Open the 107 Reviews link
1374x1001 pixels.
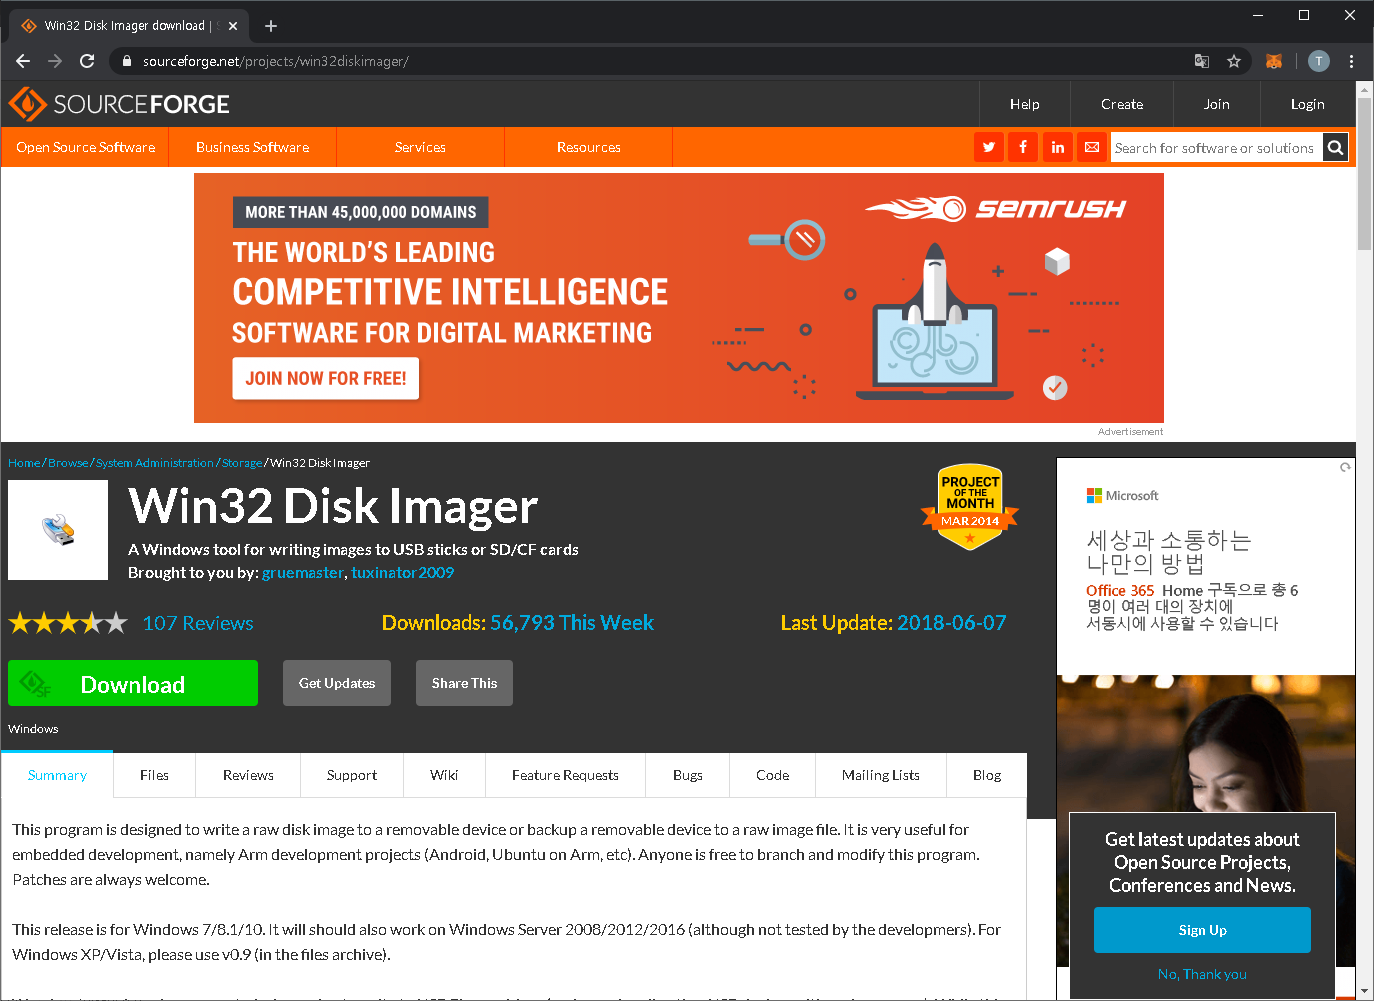pyautogui.click(x=198, y=623)
